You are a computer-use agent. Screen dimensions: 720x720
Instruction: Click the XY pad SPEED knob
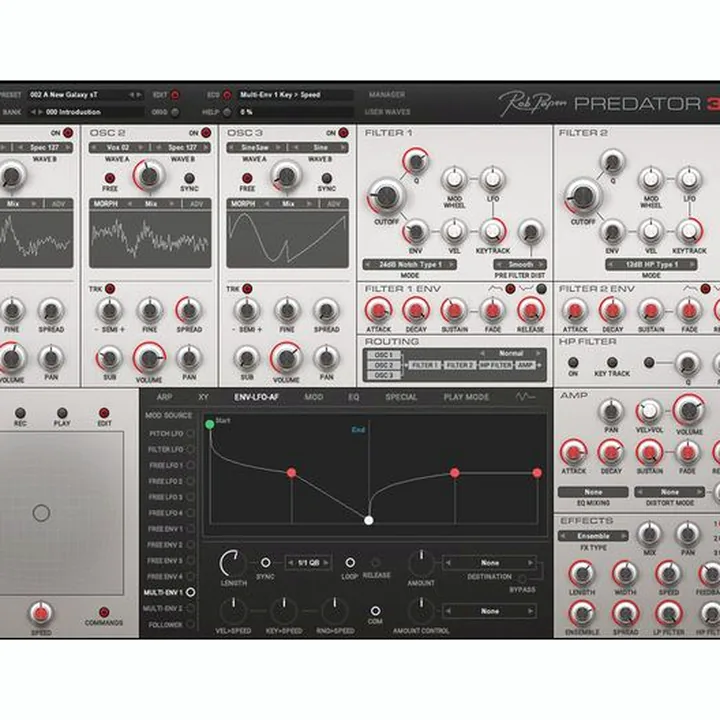pyautogui.click(x=41, y=613)
